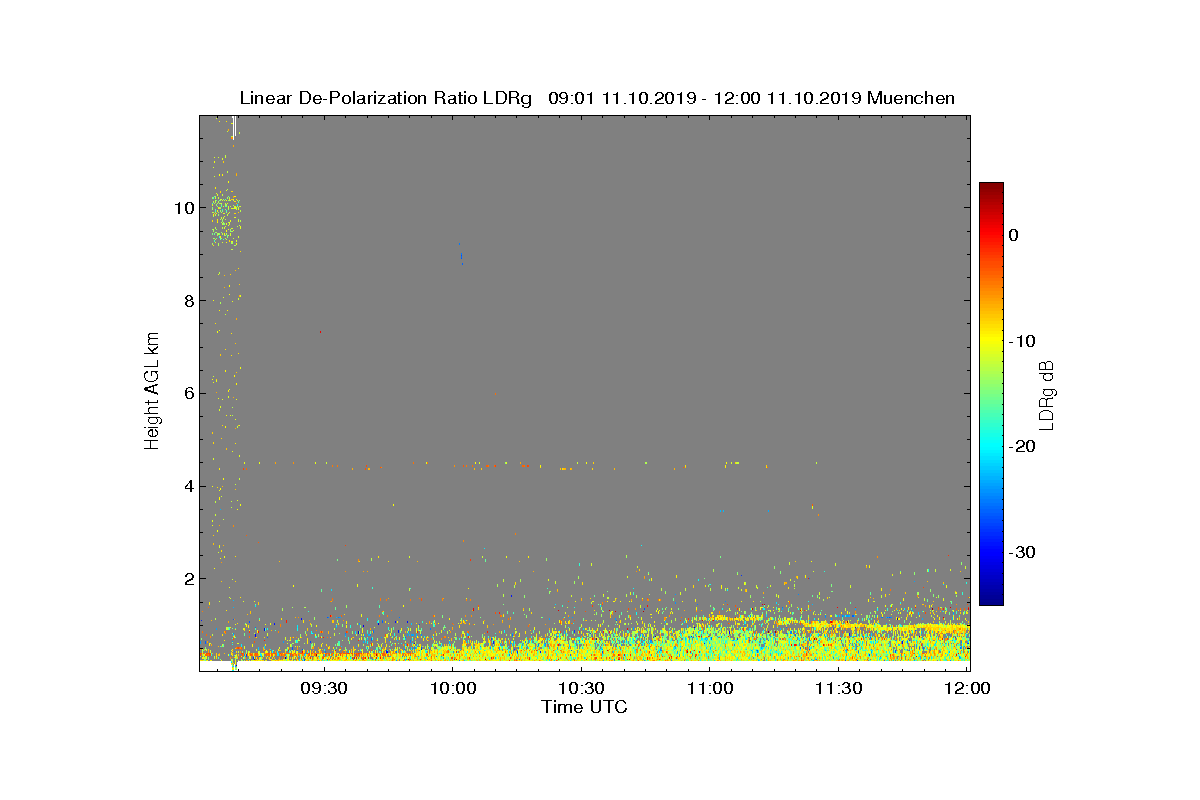Click the height tick label 6
This screenshot has width=1200, height=800.
187,393
